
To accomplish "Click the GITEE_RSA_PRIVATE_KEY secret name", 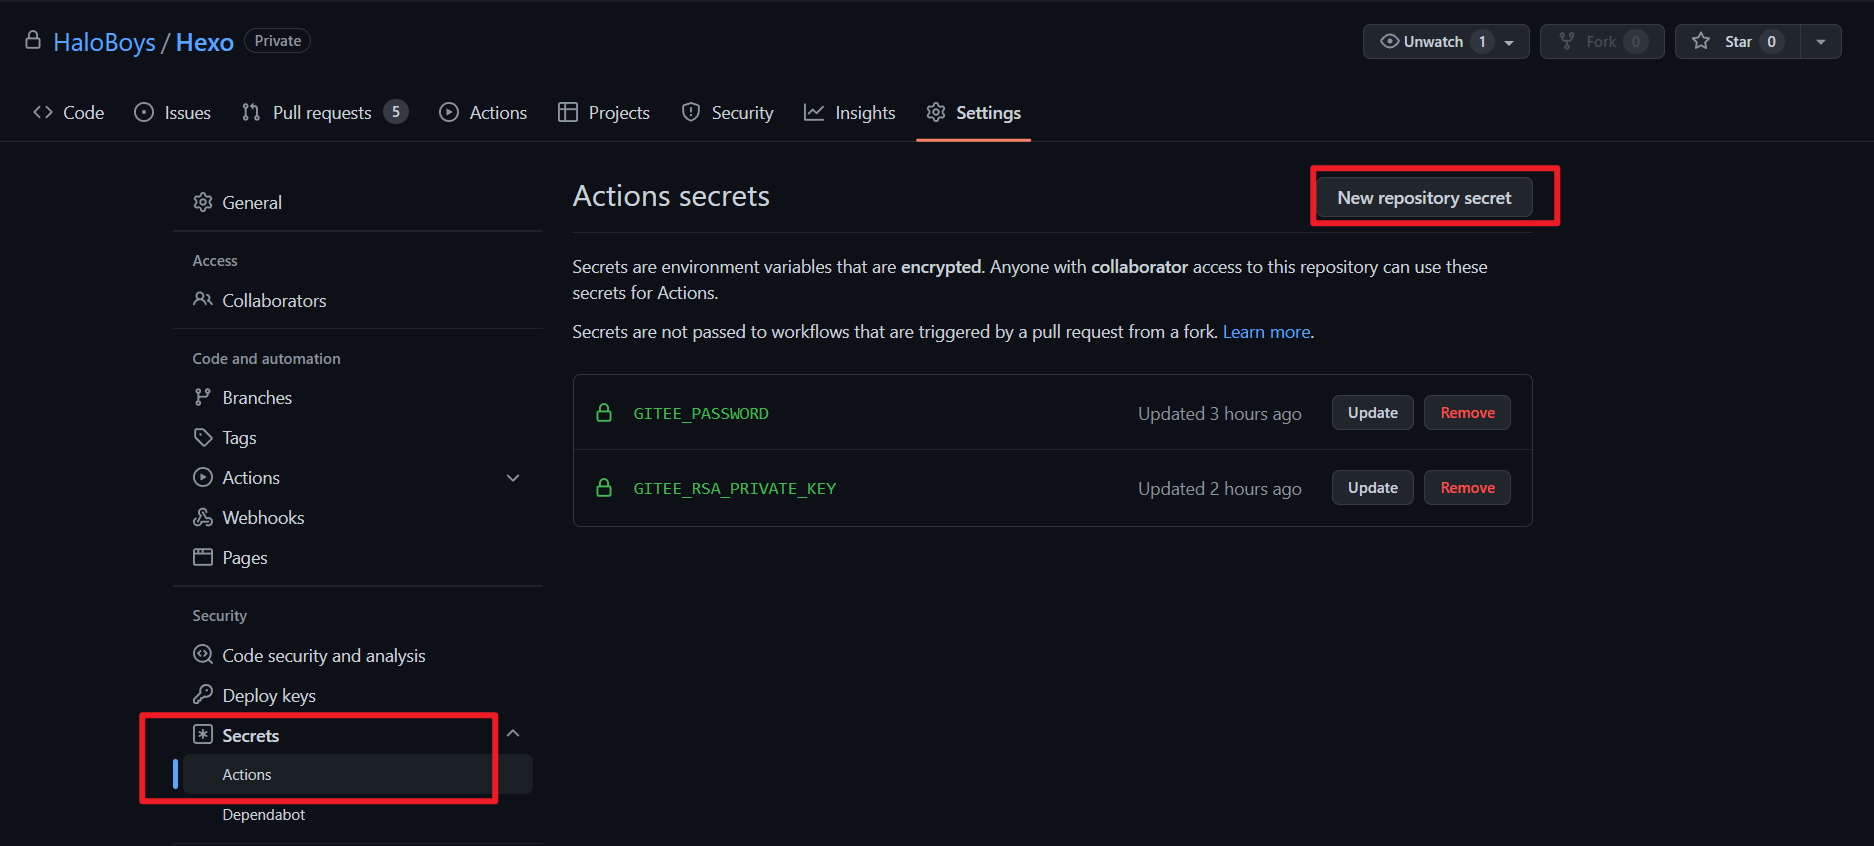I will coord(734,488).
